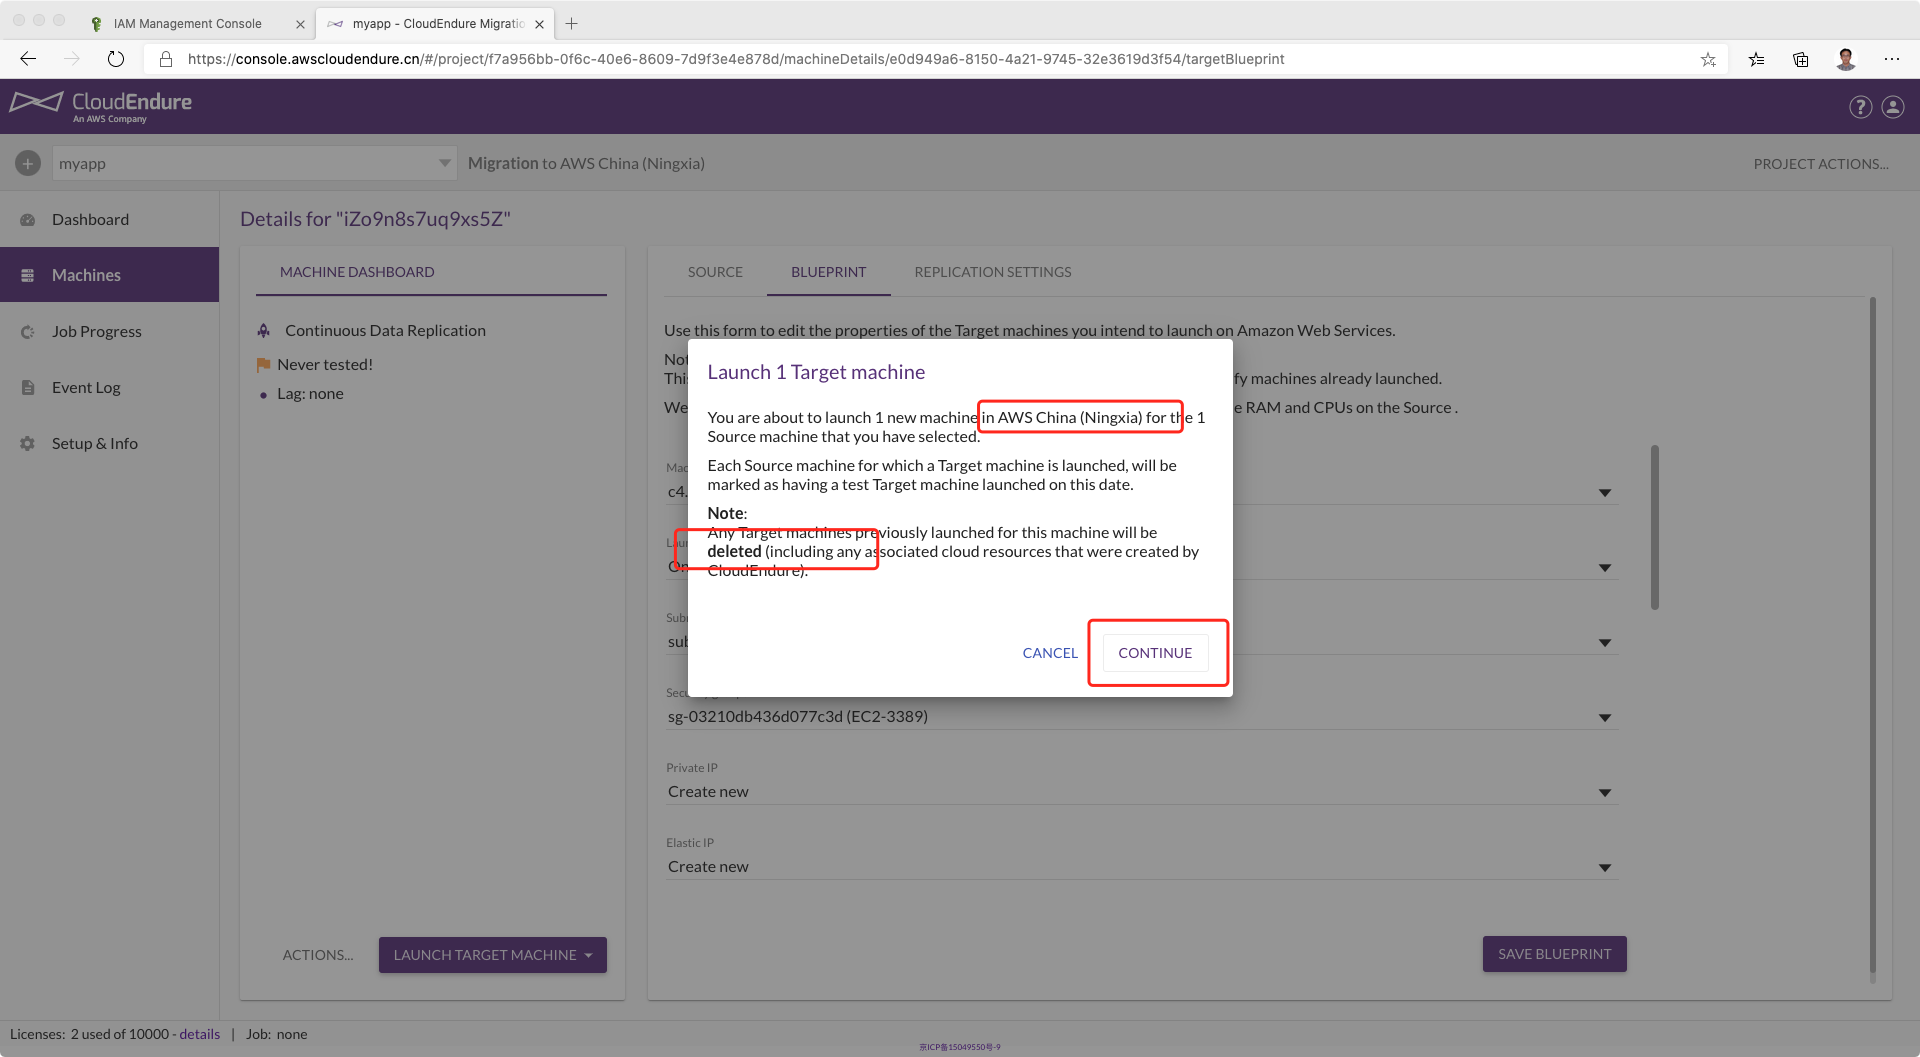Open the user account icon in header
The width and height of the screenshot is (1920, 1057).
click(1893, 107)
